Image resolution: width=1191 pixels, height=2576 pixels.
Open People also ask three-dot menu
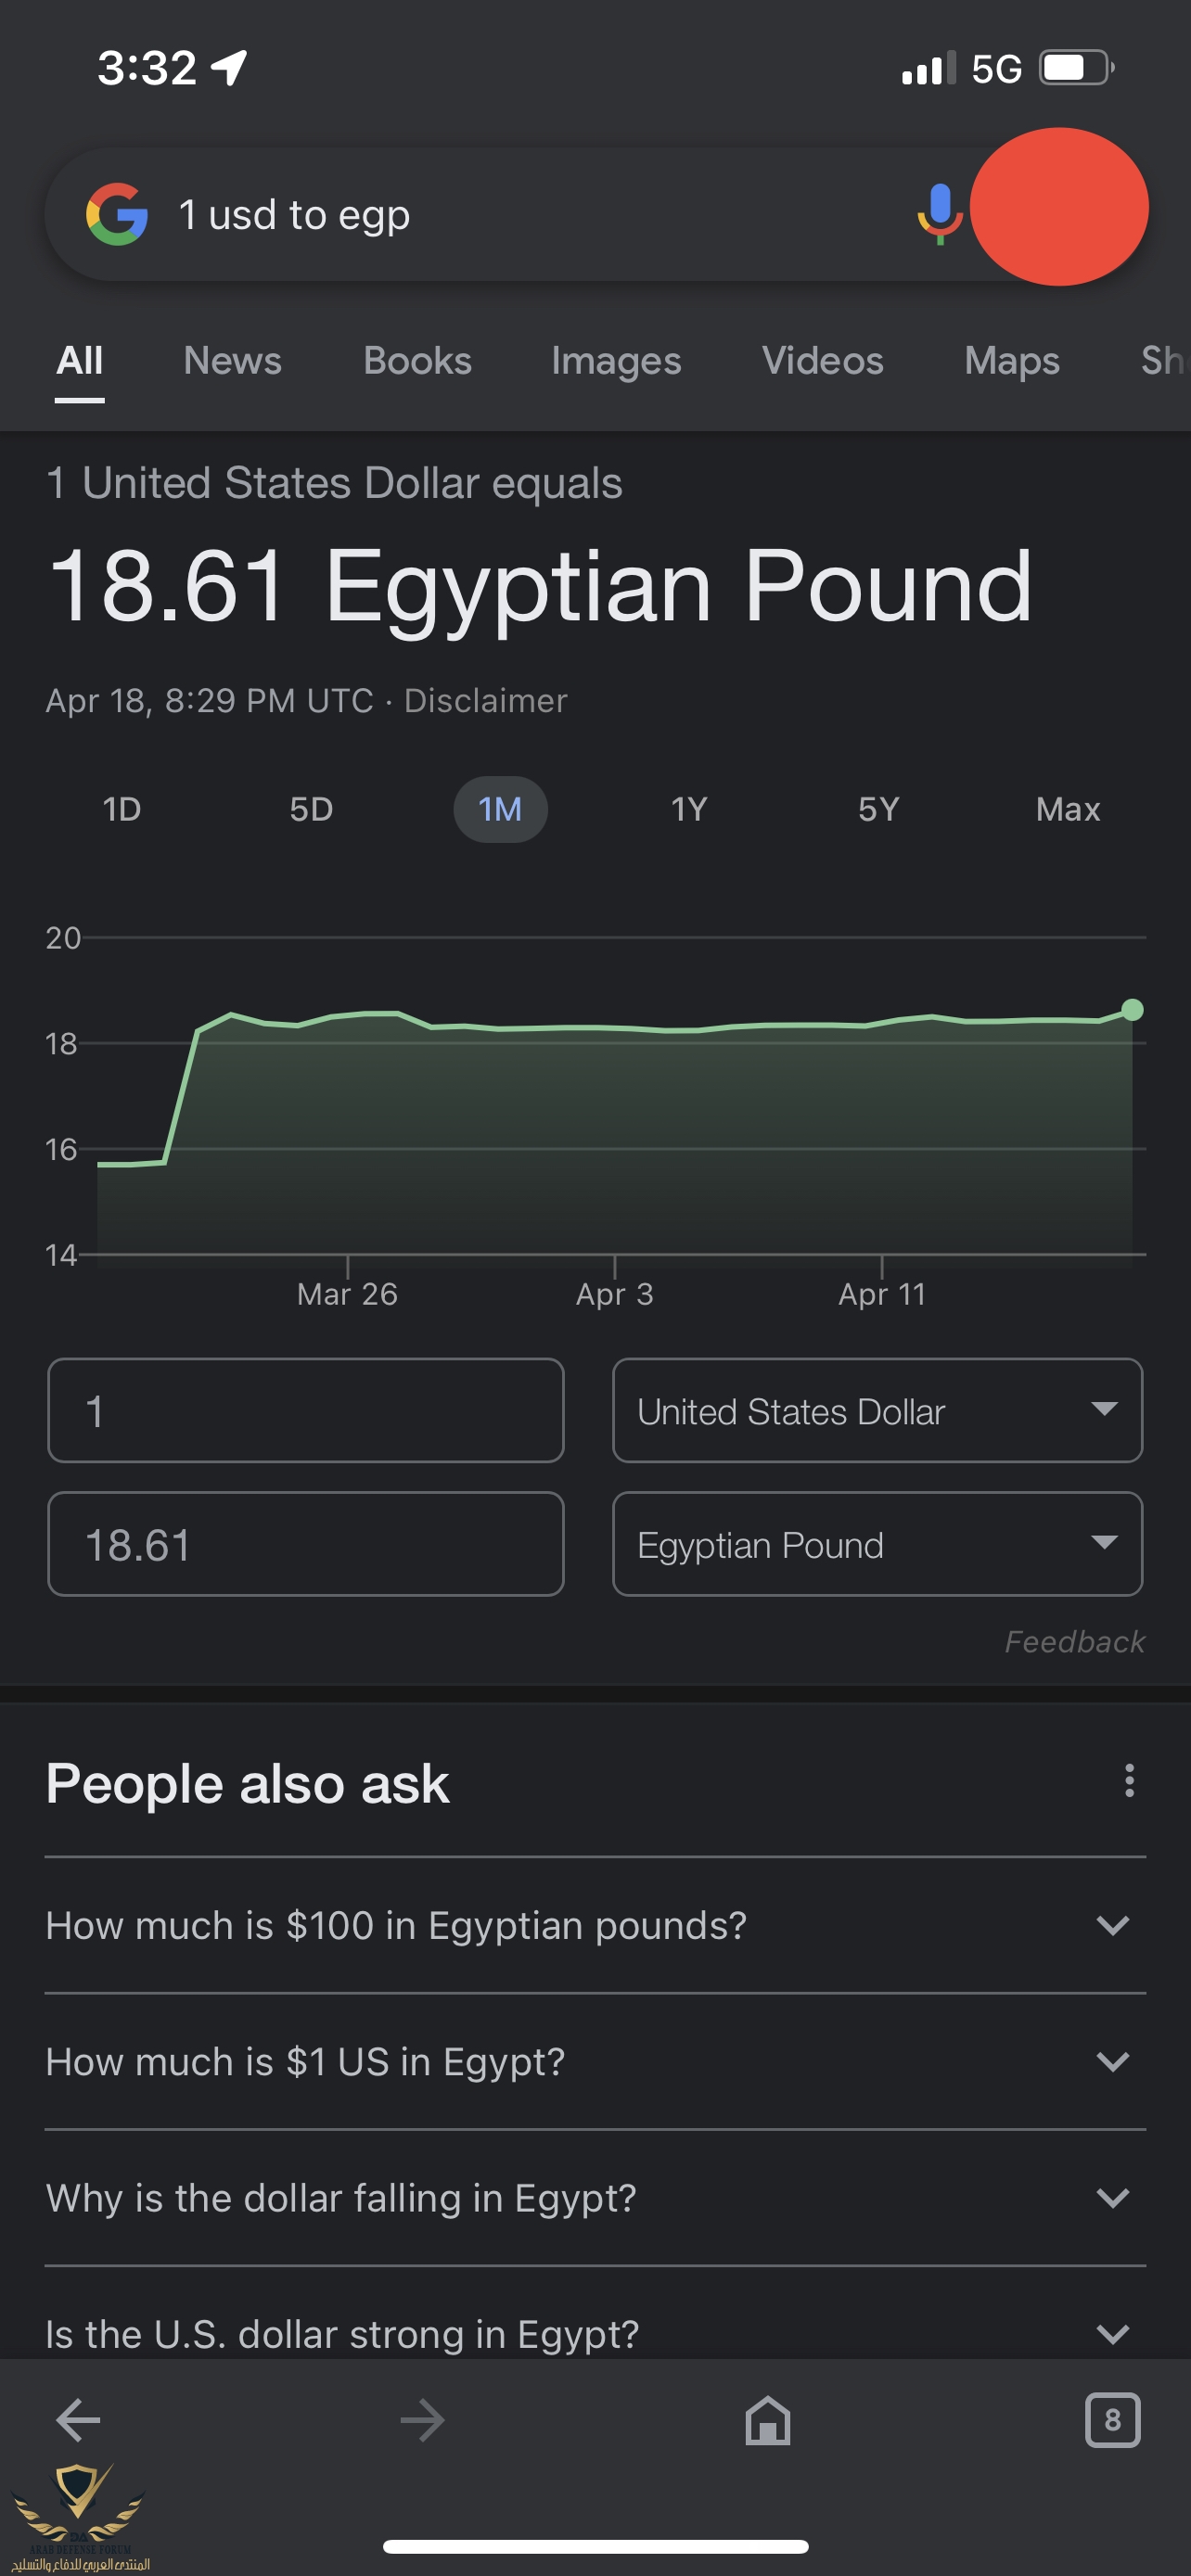pos(1129,1780)
